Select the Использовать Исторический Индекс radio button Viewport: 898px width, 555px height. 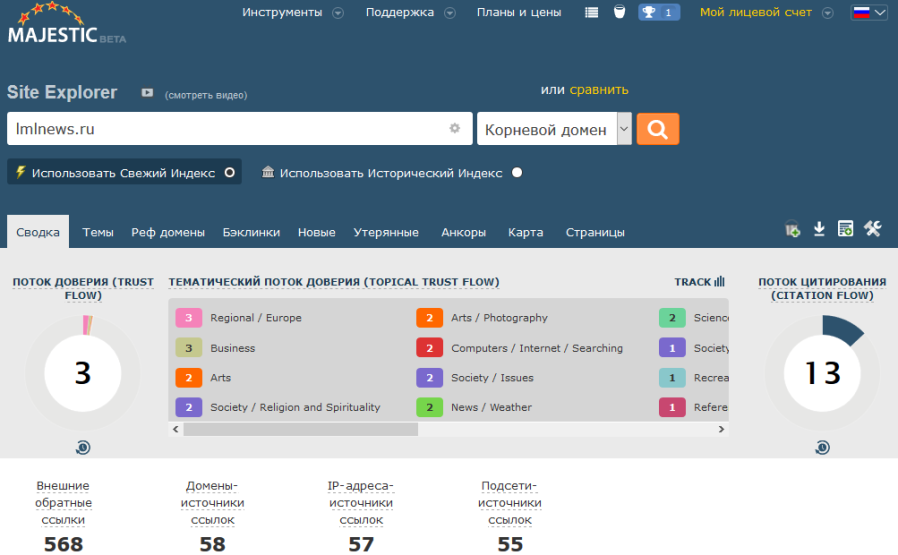[517, 172]
